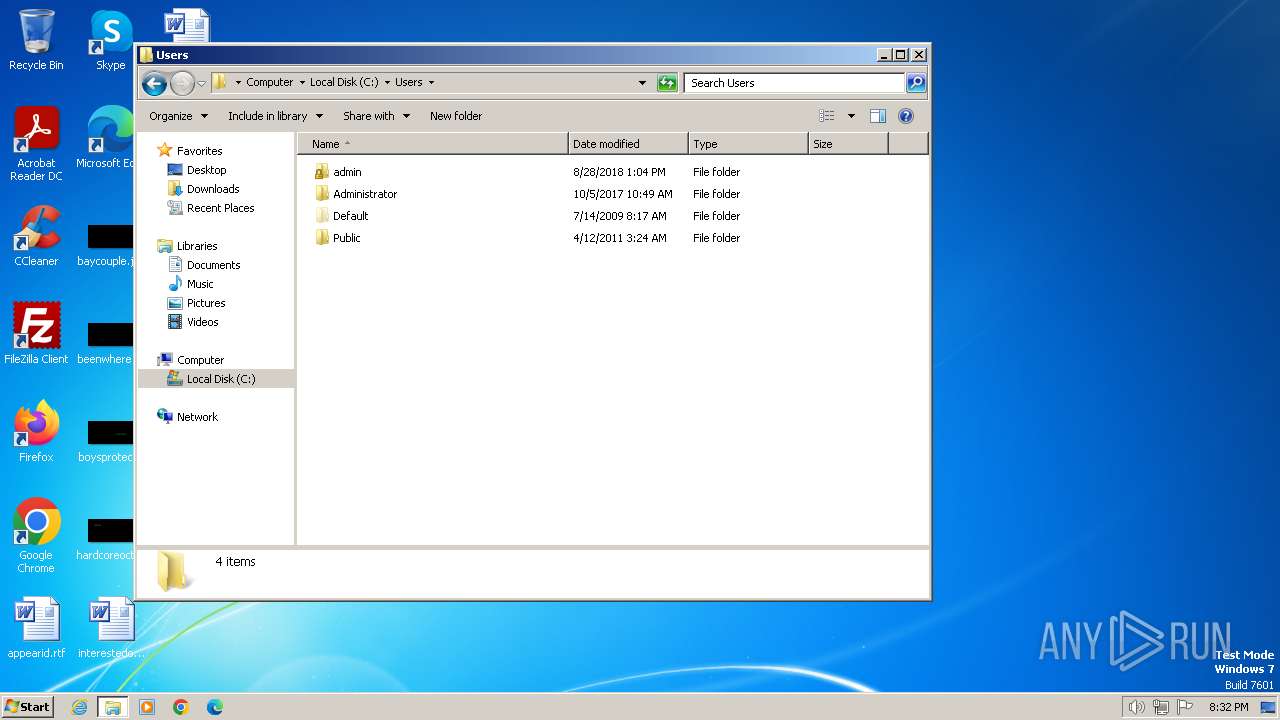Click the Start button
This screenshot has height=720, width=1280.
[x=27, y=706]
